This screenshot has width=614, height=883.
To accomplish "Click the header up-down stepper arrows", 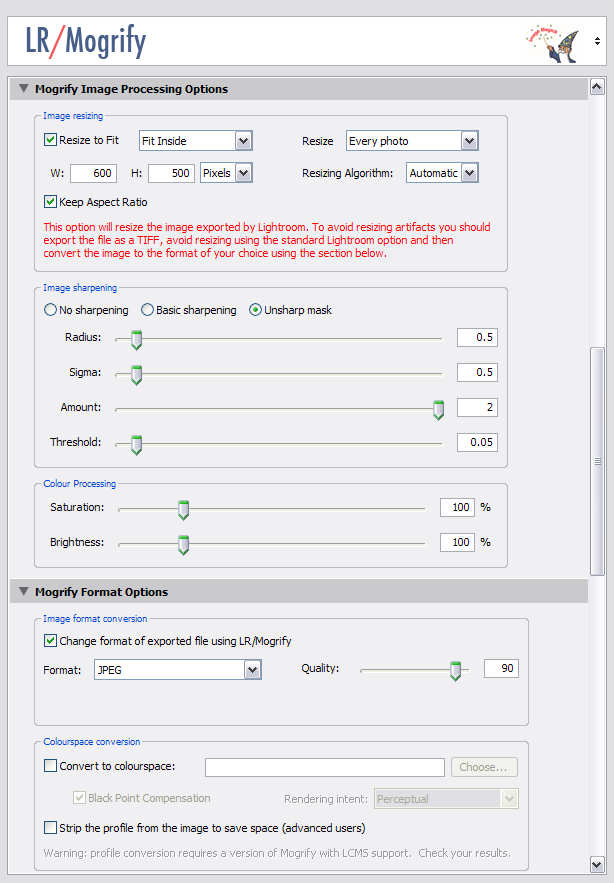I will 597,41.
